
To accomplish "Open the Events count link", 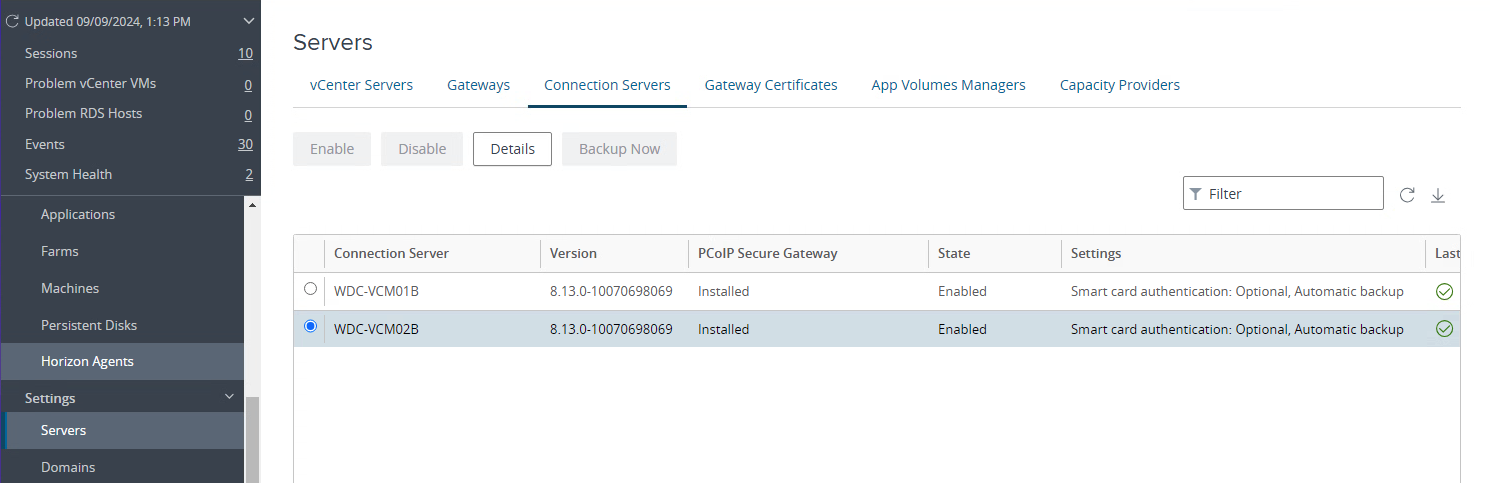I will [x=245, y=144].
